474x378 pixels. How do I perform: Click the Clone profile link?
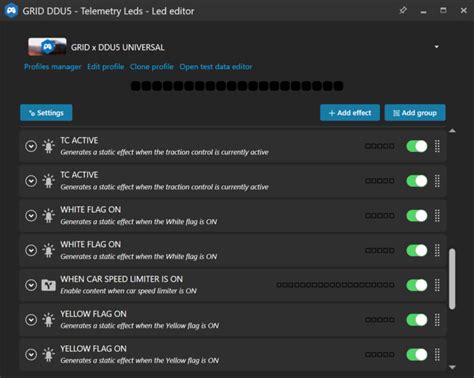pyautogui.click(x=152, y=67)
